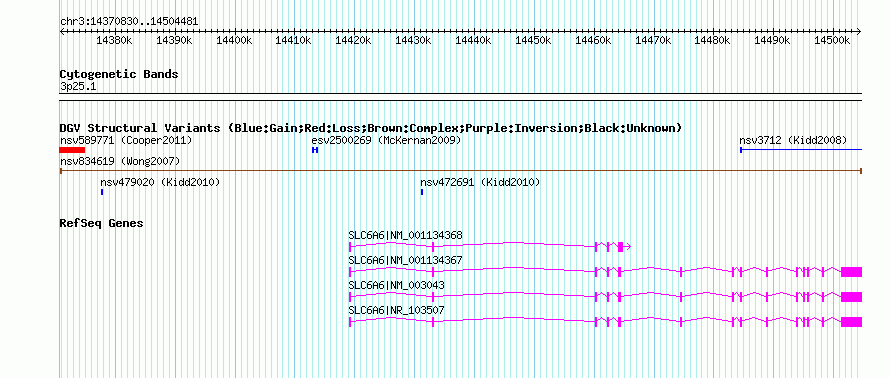Click the nsv3712 (Kidd2008) label
Image resolution: width=890 pixels, height=378 pixels.
(793, 140)
